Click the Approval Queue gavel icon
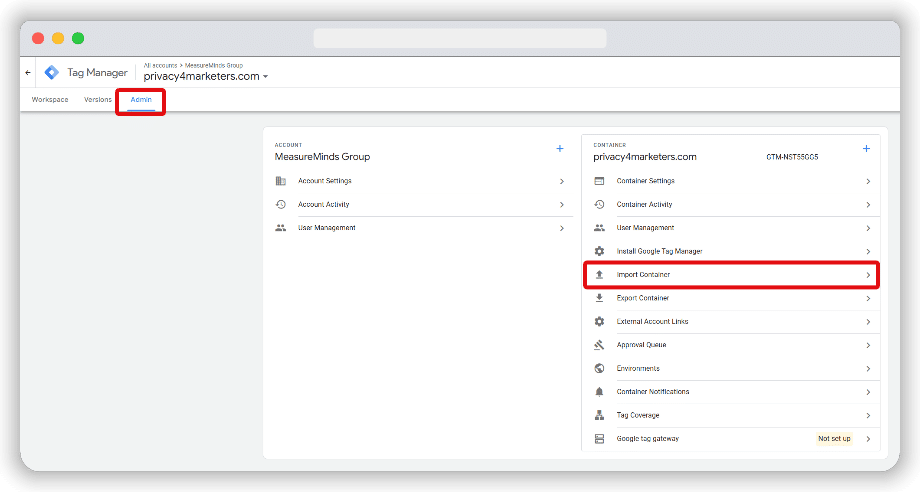Screen dimensions: 920x492 [x=599, y=345]
